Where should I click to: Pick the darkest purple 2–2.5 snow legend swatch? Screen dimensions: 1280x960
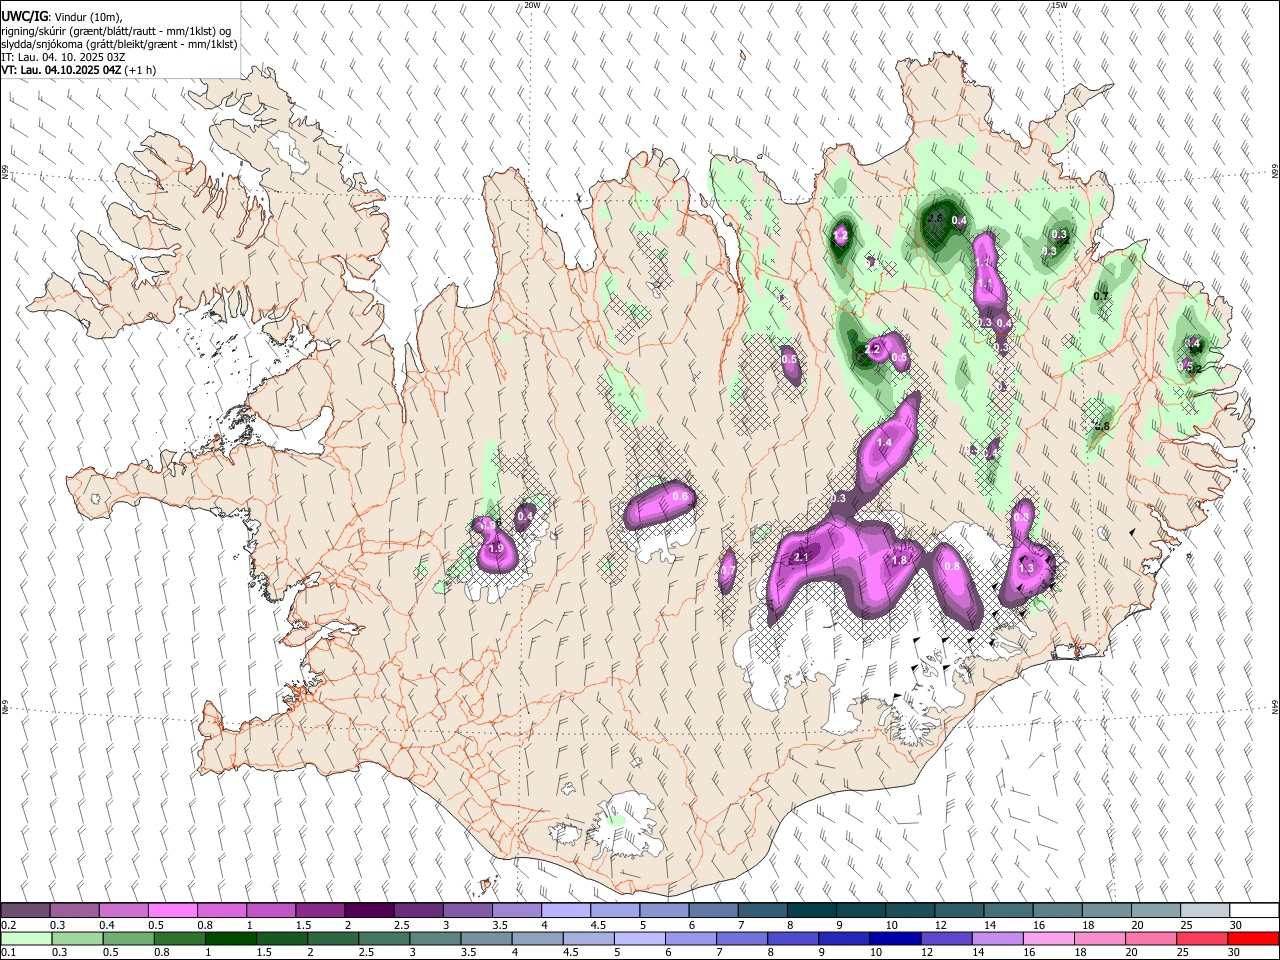coord(369,911)
